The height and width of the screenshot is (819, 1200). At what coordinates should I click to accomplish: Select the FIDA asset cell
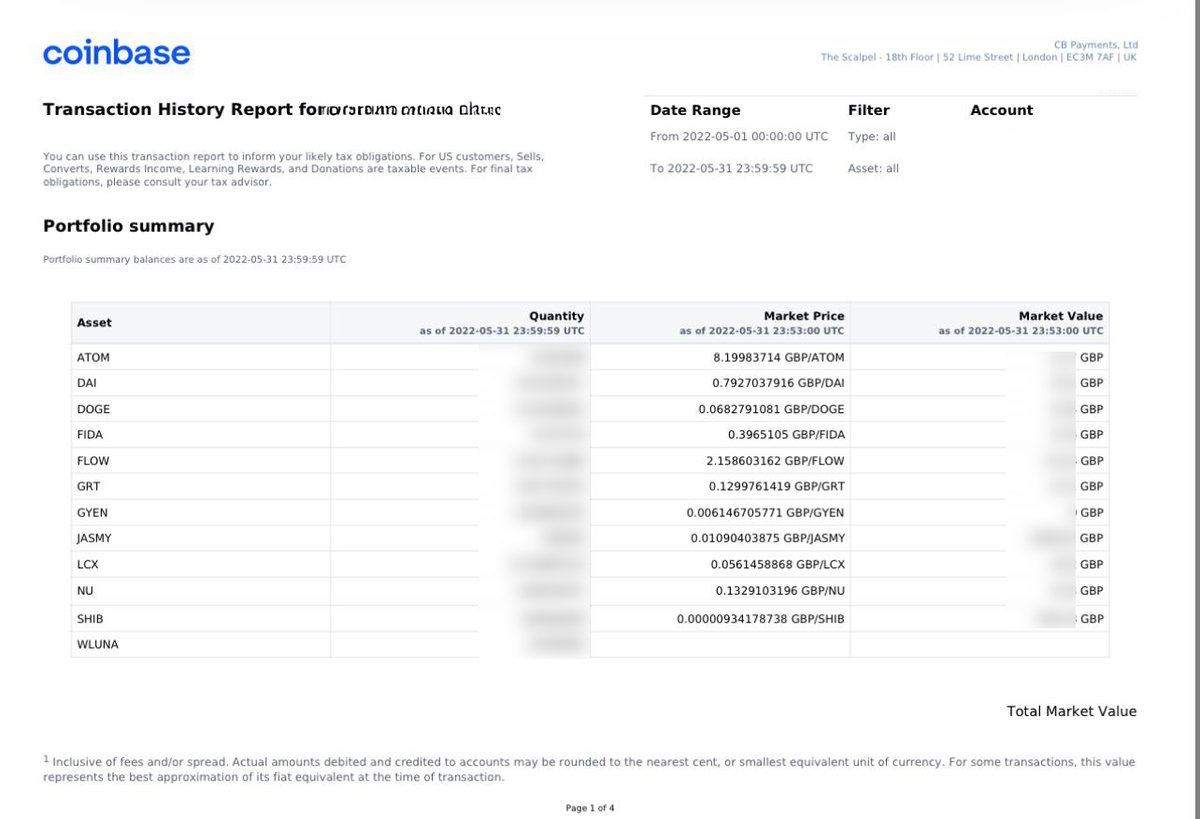(x=200, y=435)
